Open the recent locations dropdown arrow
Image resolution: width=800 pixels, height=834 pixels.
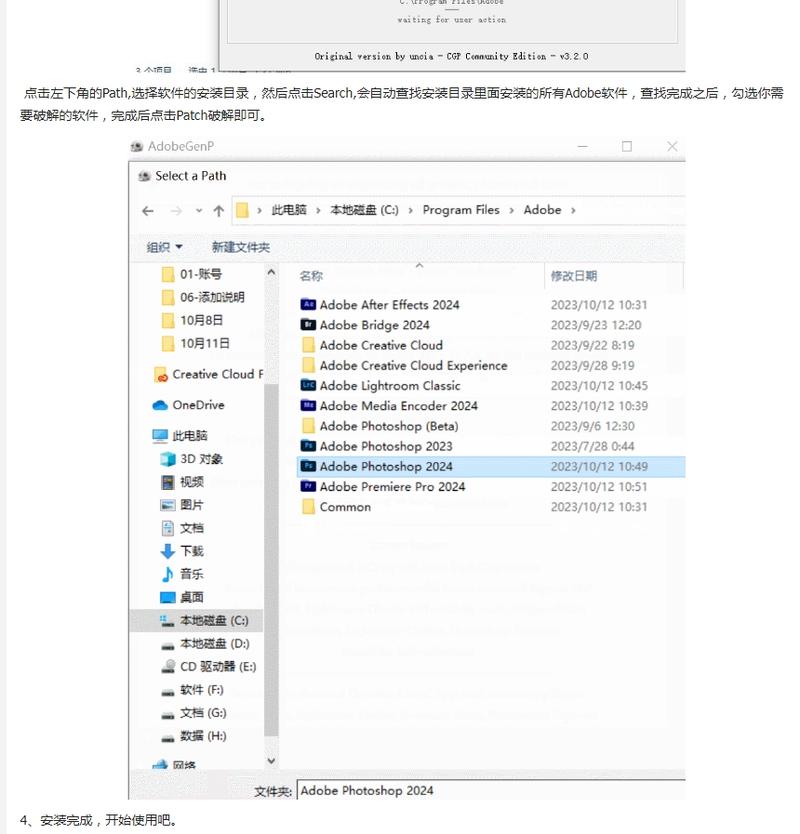[x=198, y=211]
